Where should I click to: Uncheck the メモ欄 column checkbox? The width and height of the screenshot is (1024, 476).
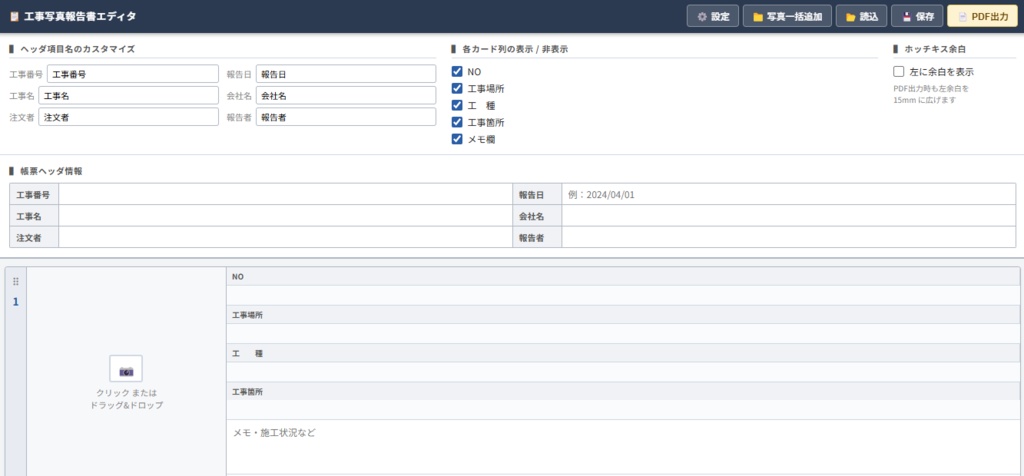point(457,139)
